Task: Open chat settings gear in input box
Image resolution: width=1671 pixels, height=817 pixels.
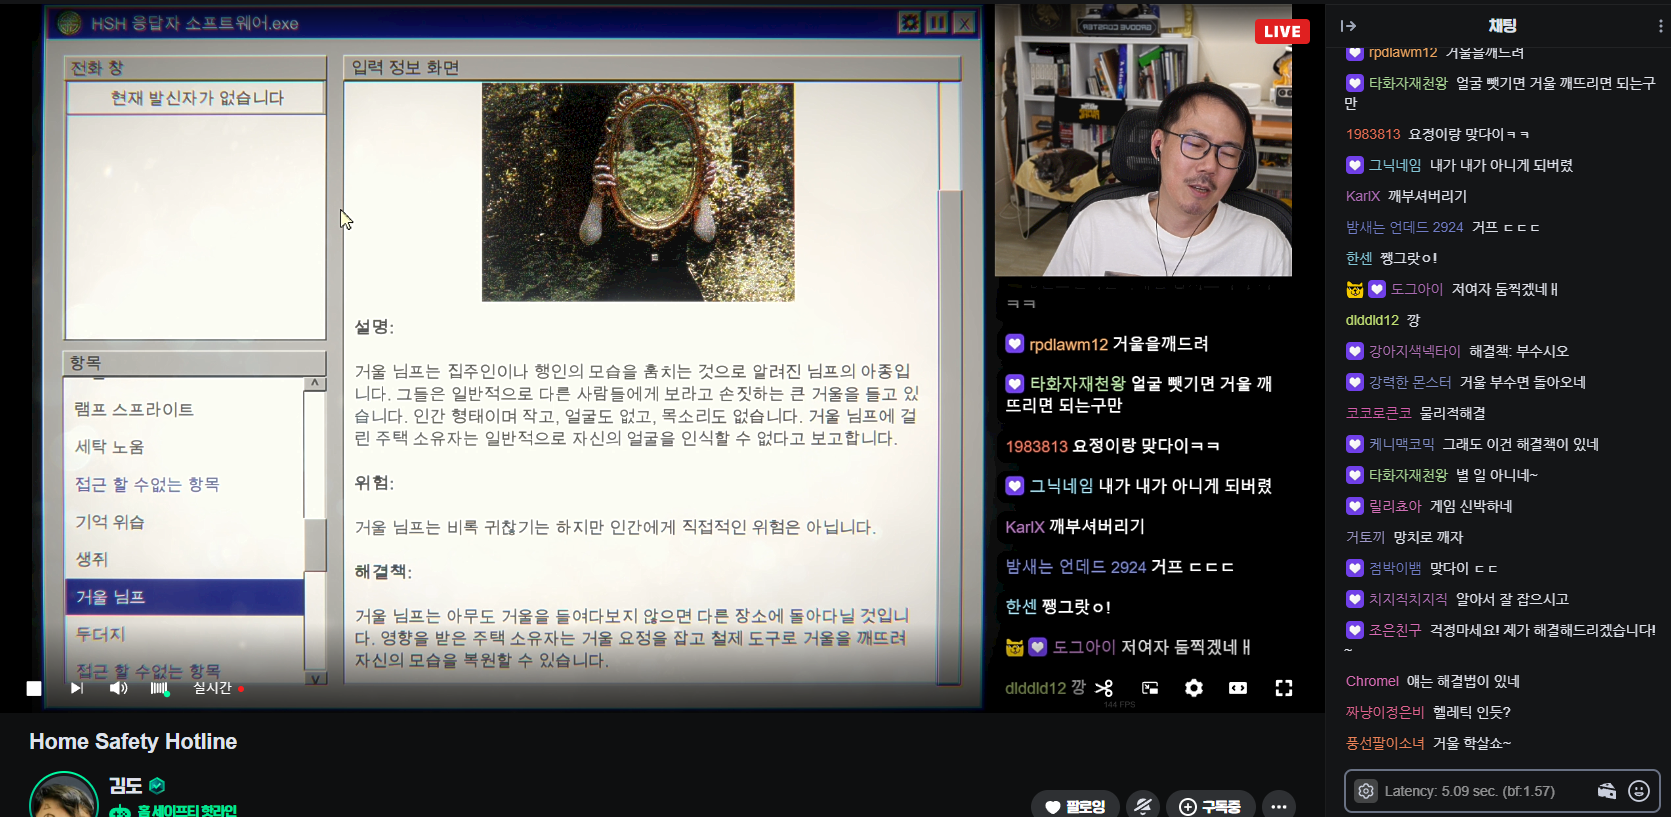Action: [x=1366, y=791]
